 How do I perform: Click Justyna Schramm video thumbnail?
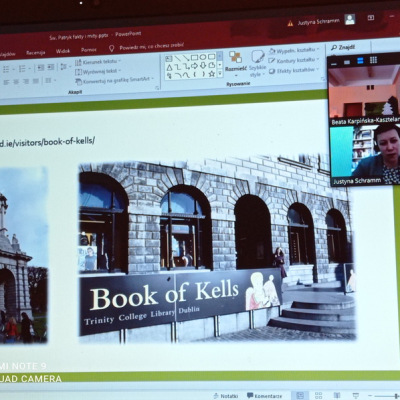pyautogui.click(x=365, y=154)
